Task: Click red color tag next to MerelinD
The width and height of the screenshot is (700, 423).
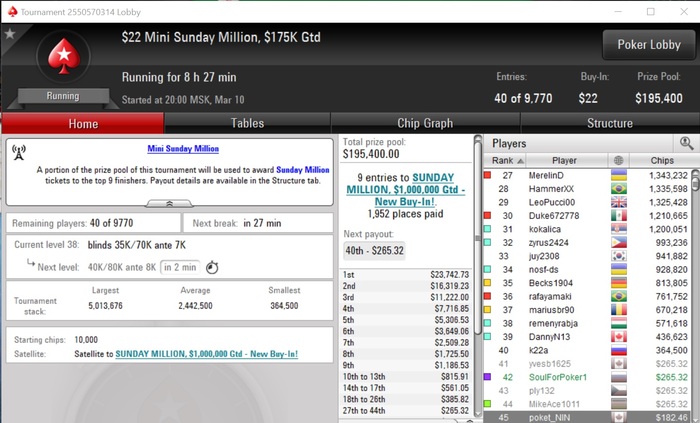Action: click(488, 175)
